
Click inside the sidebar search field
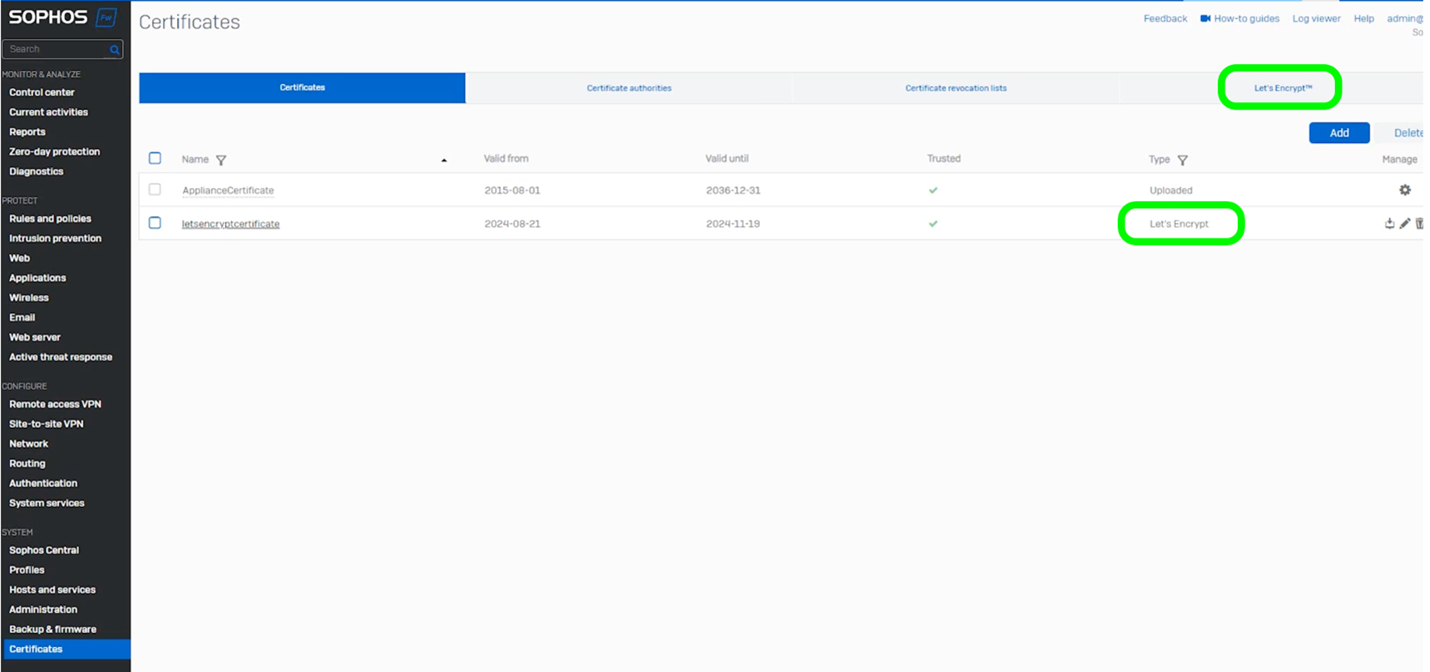pyautogui.click(x=55, y=48)
